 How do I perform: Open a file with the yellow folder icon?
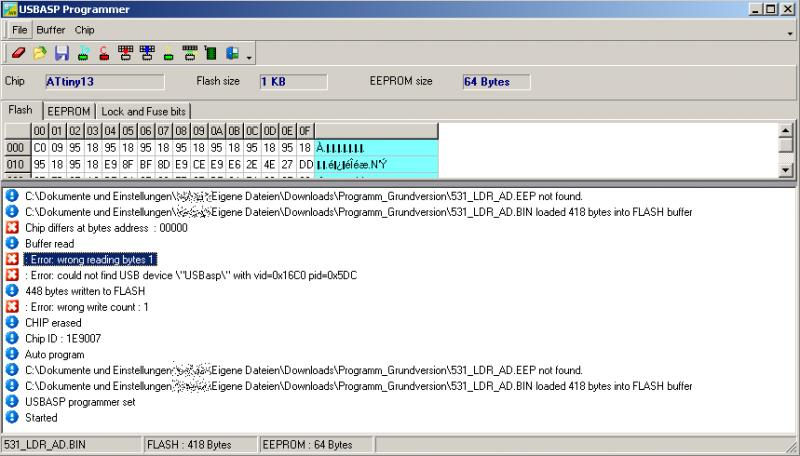coord(40,53)
